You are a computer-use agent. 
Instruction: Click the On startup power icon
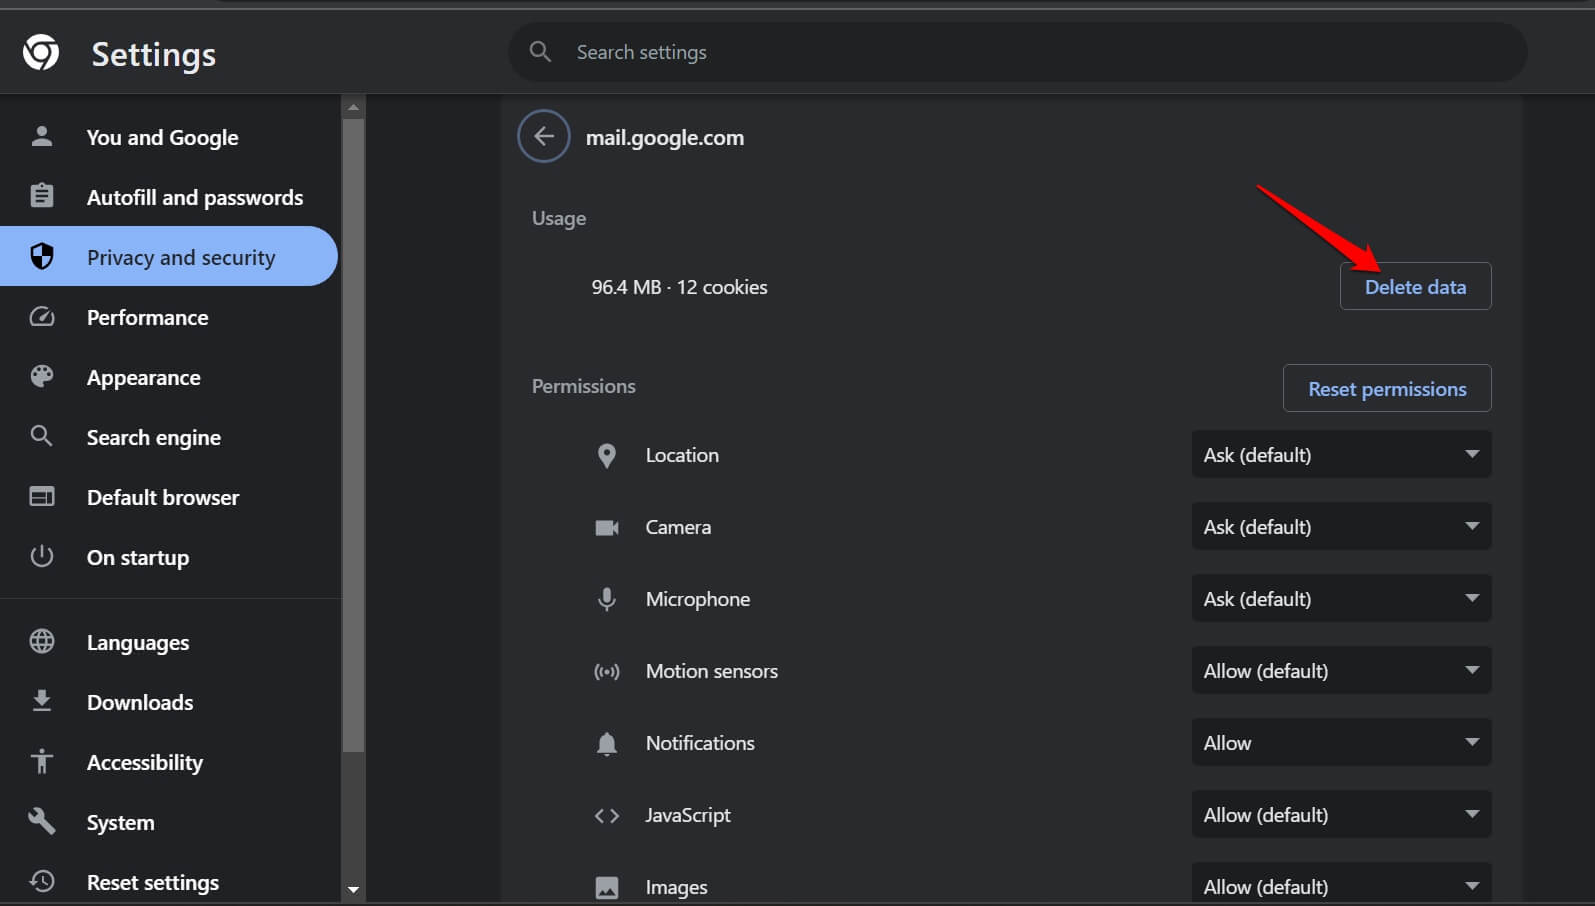[x=42, y=557]
